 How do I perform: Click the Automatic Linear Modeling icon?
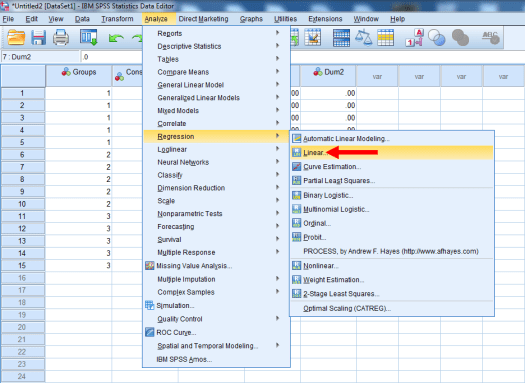coord(296,138)
